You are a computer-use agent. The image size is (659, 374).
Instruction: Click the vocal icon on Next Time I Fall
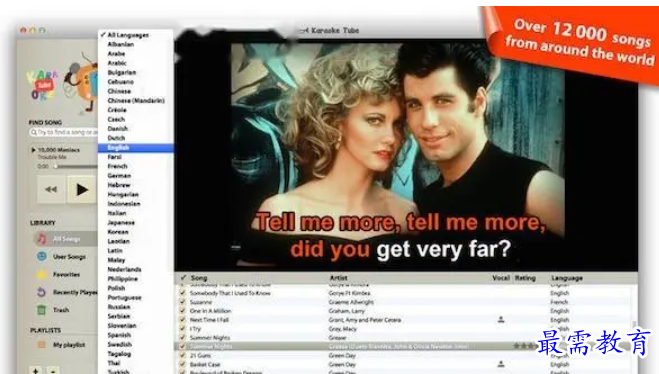point(501,320)
